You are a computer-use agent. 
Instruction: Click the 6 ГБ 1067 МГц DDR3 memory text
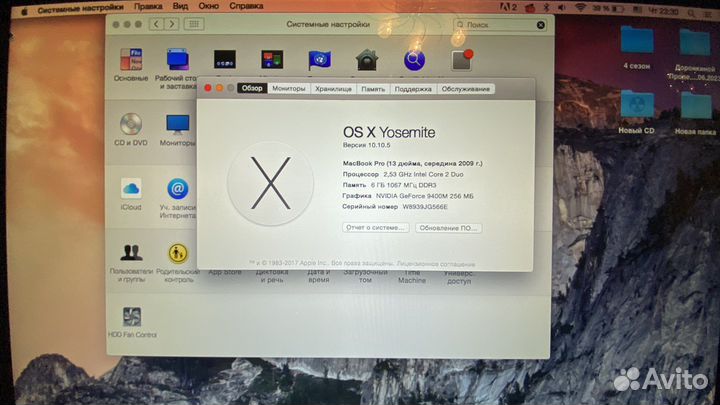point(403,185)
